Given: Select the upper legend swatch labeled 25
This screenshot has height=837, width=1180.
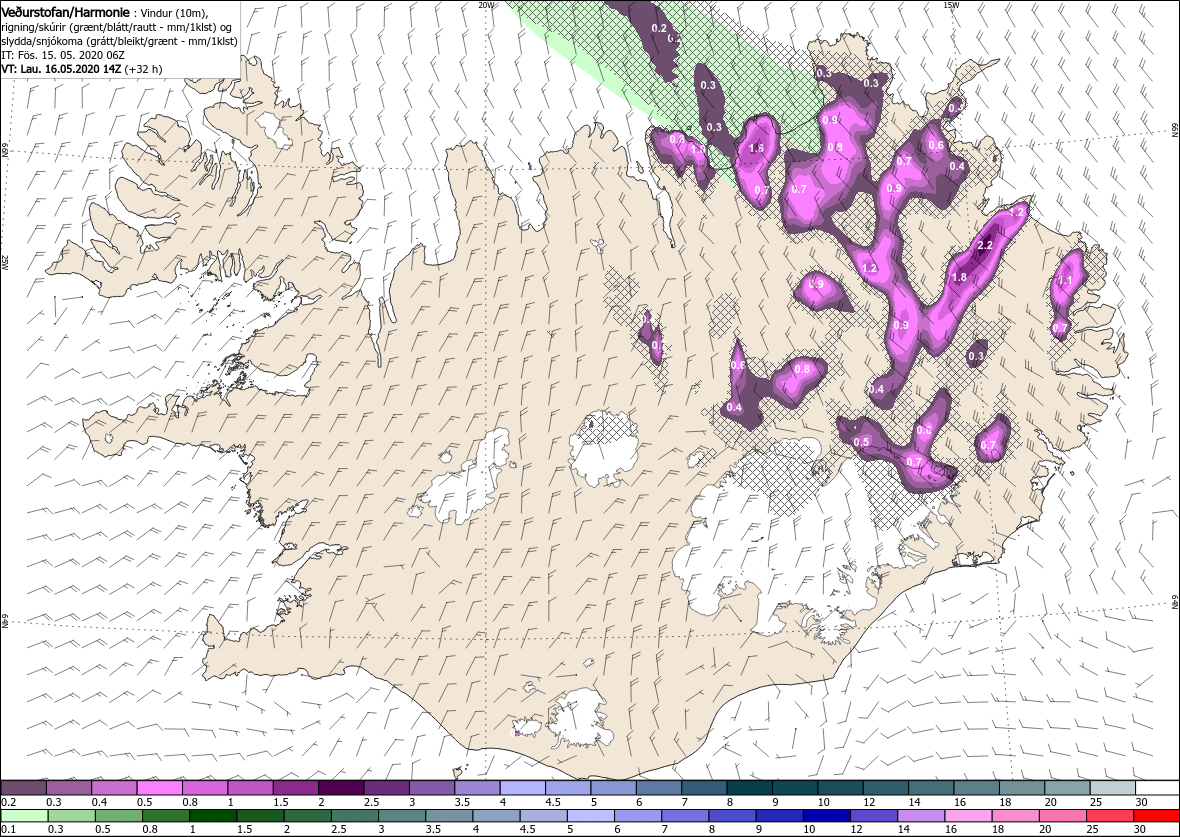Looking at the screenshot, I should (x=1112, y=788).
